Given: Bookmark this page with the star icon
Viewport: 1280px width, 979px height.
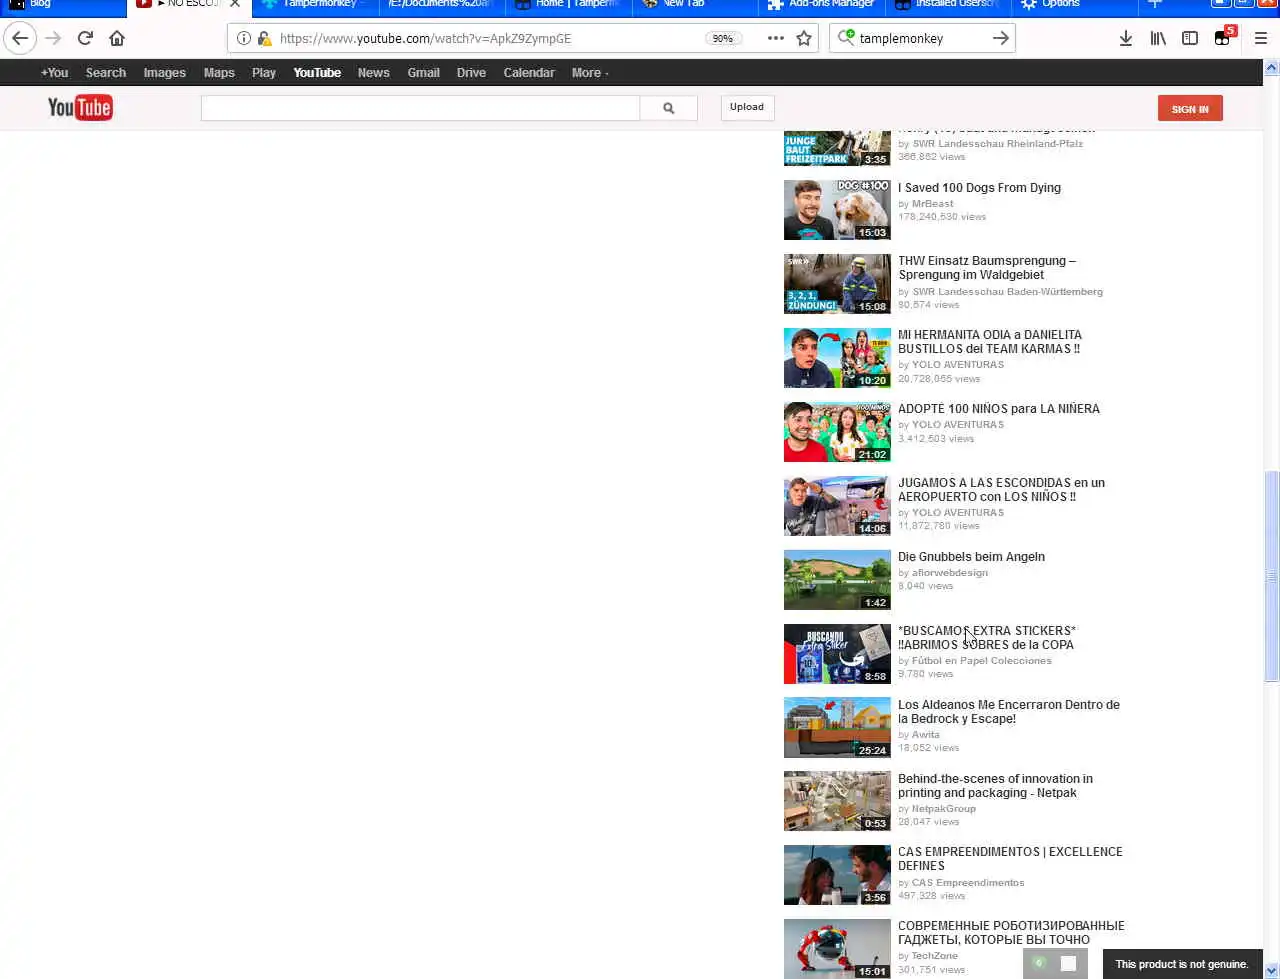Looking at the screenshot, I should pos(804,38).
